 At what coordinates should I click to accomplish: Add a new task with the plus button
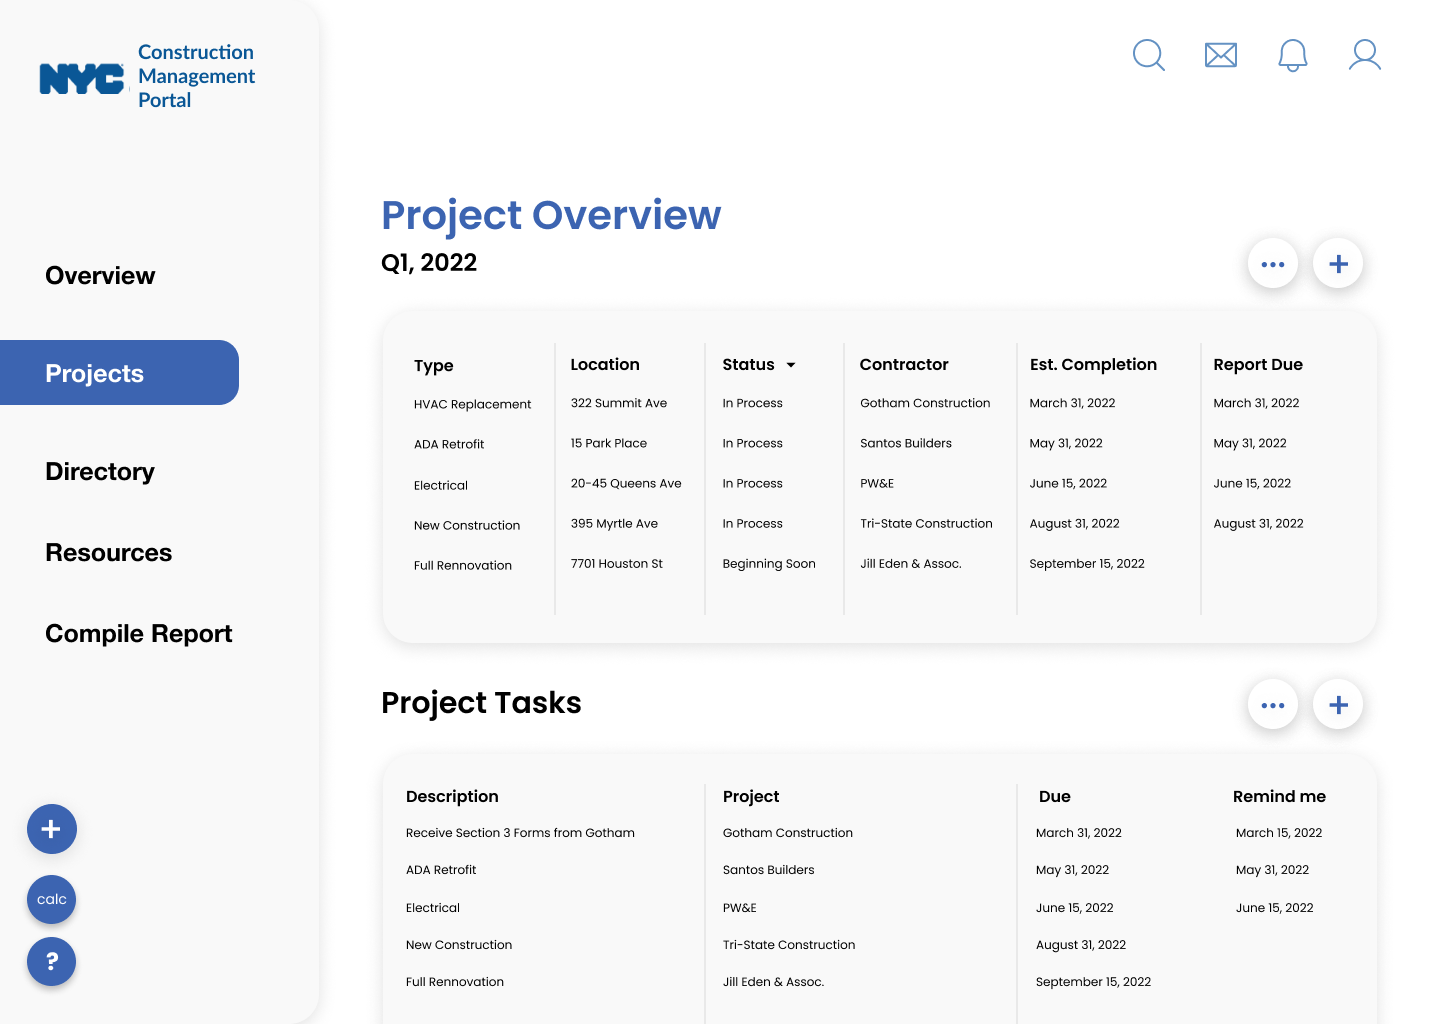(x=1337, y=704)
